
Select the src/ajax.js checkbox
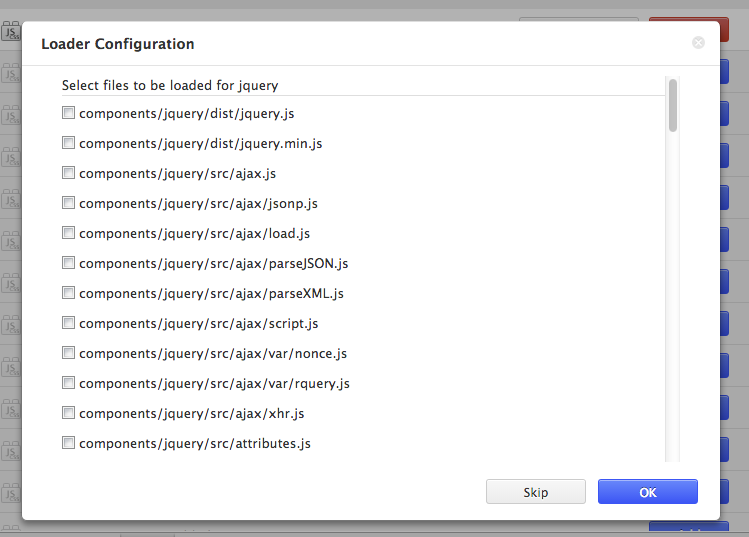68,173
